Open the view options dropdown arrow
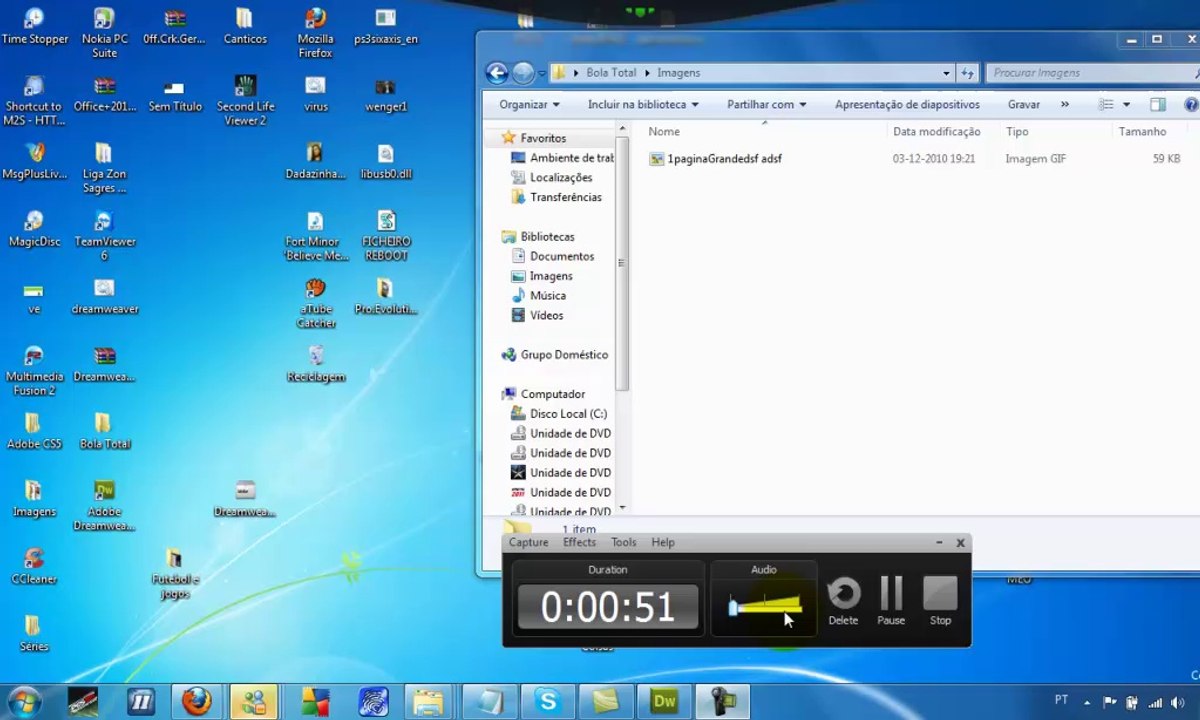 [x=1127, y=104]
